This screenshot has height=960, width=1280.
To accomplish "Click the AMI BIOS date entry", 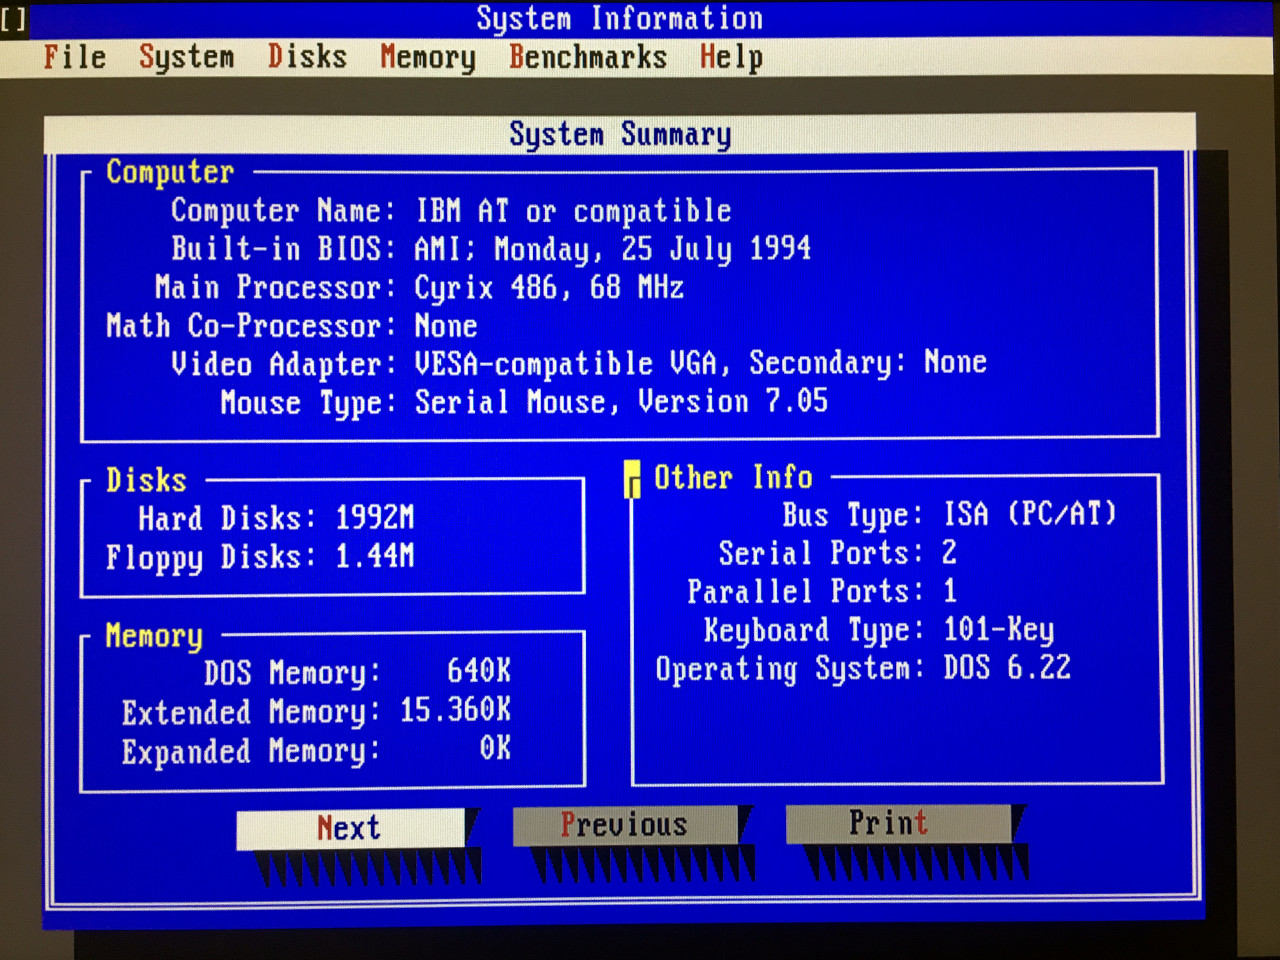I will [x=612, y=249].
